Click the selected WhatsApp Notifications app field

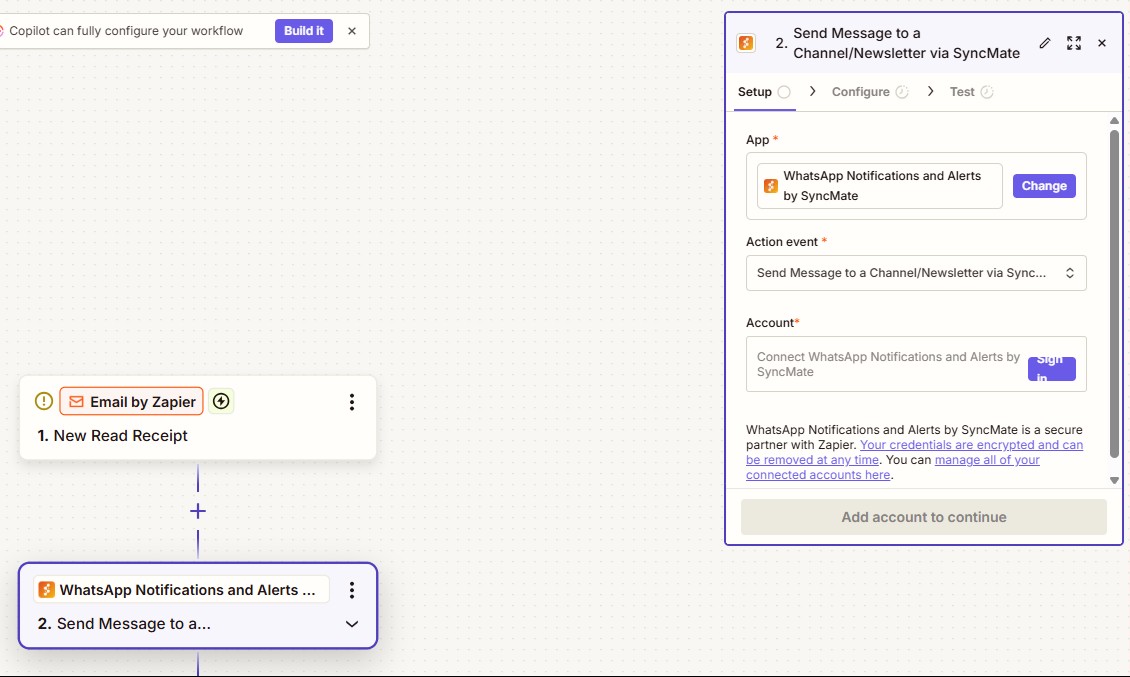tap(879, 186)
